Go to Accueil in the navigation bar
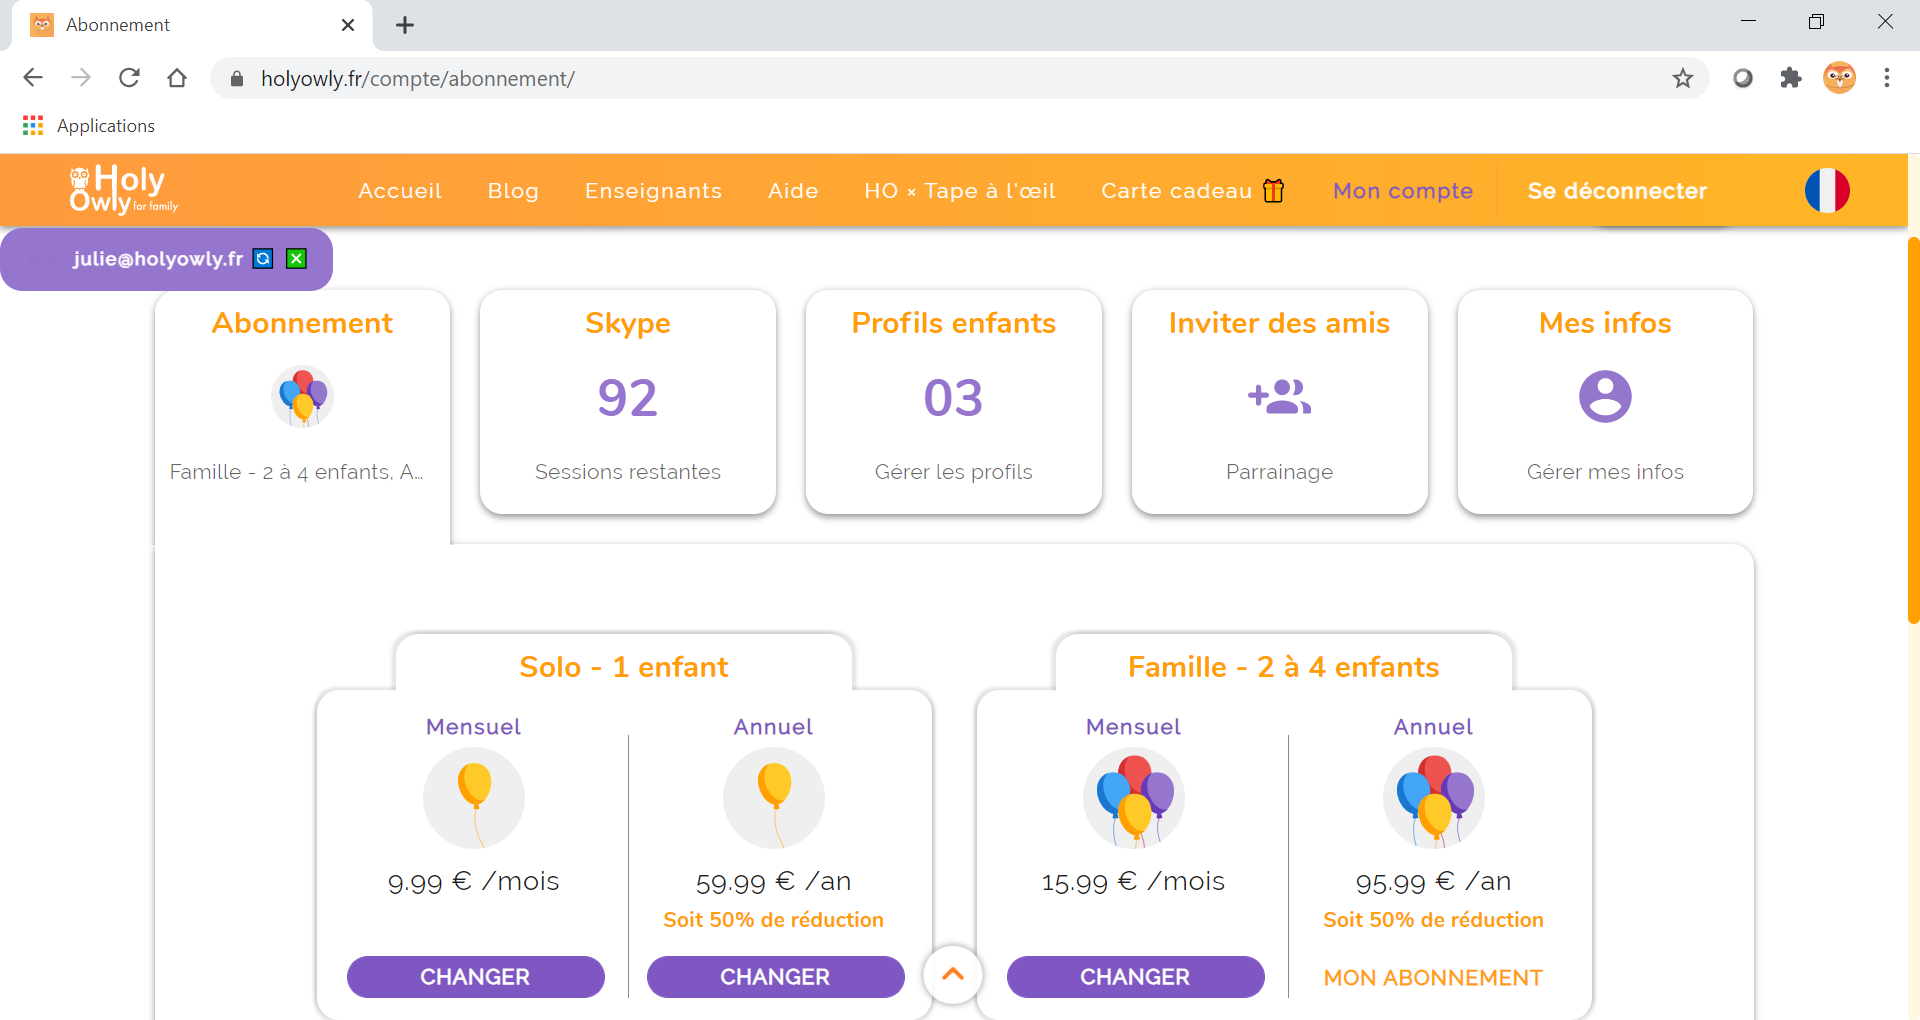1920x1020 pixels. [400, 191]
